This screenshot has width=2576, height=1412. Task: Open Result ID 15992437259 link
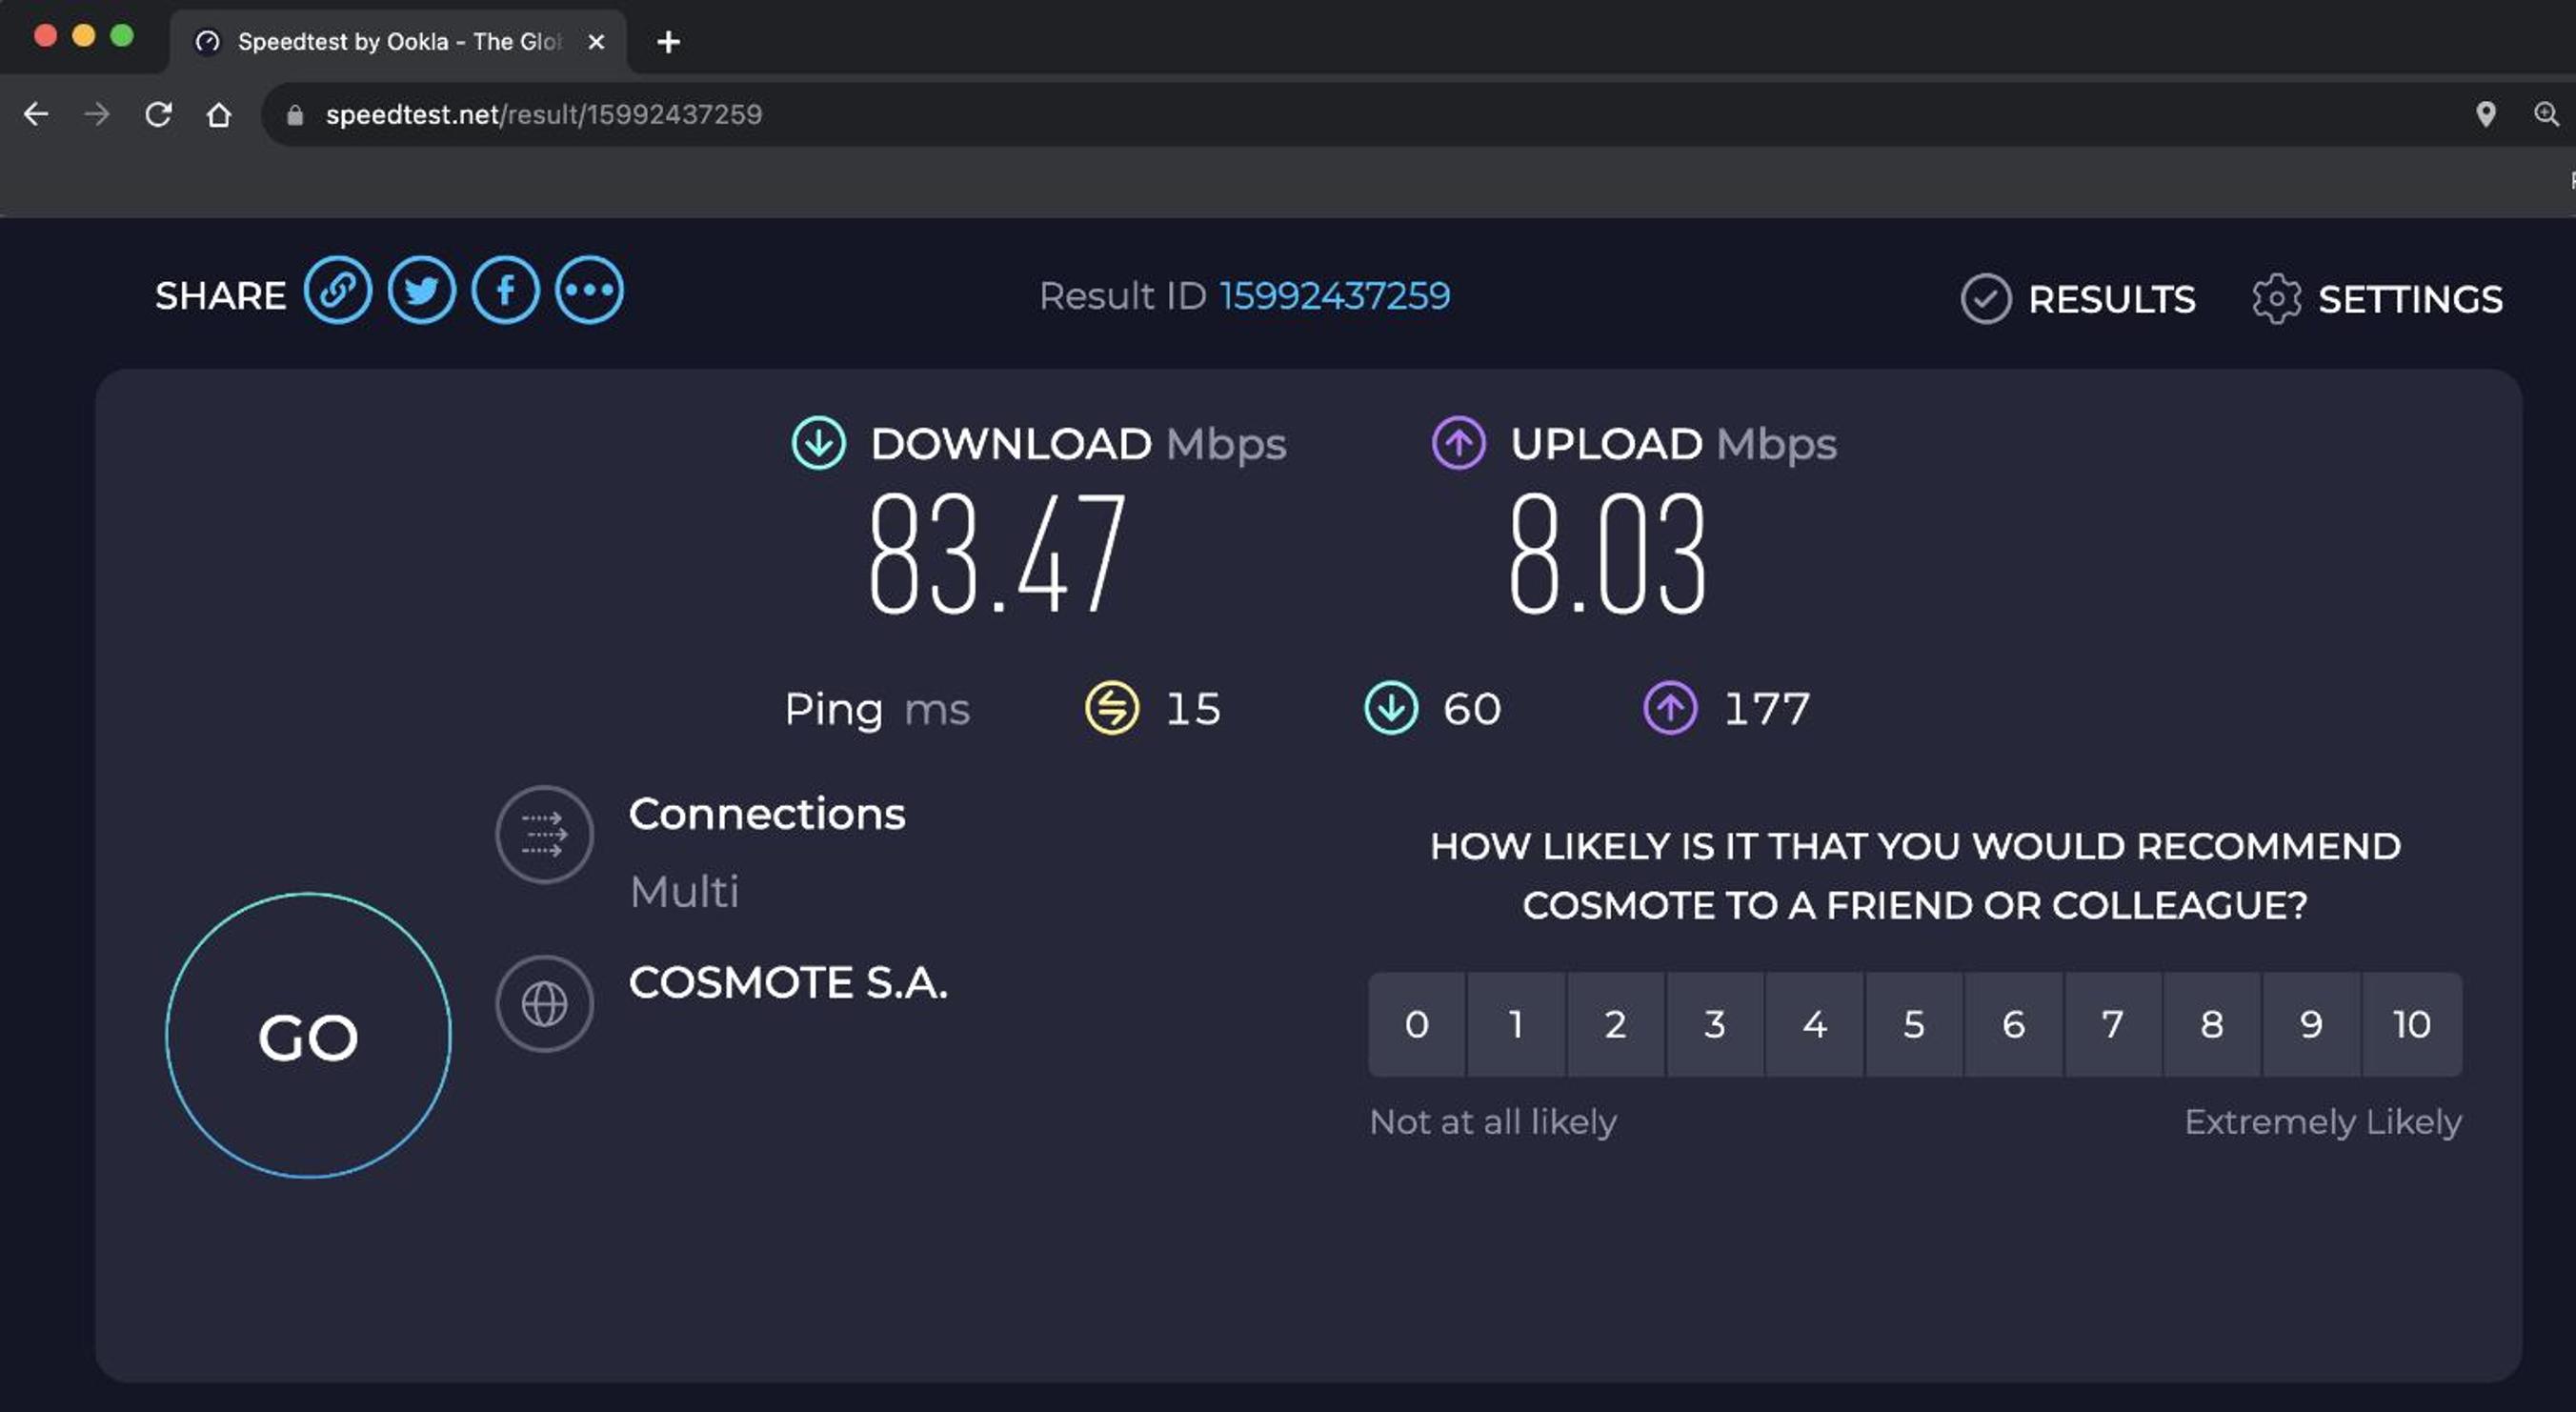tap(1334, 296)
